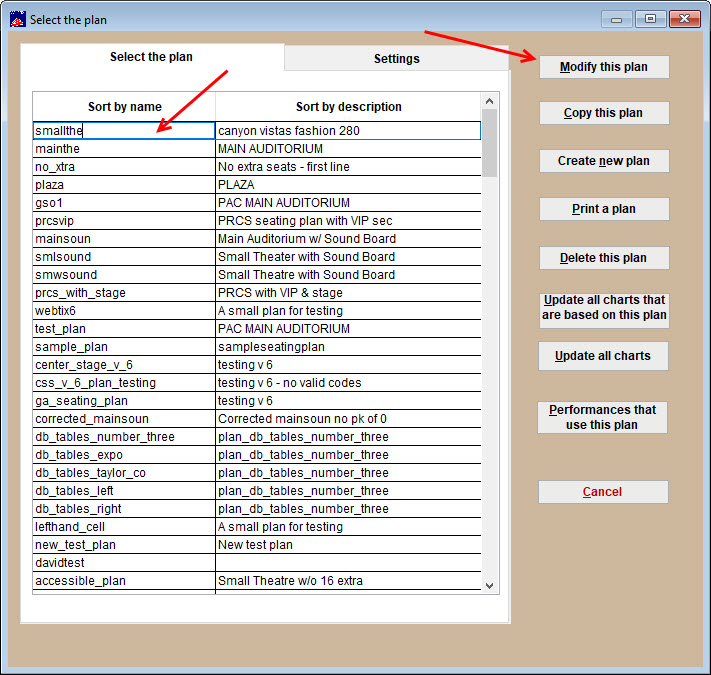The image size is (711, 675).
Task: Click the No extra seats - first line description
Action: (x=348, y=167)
